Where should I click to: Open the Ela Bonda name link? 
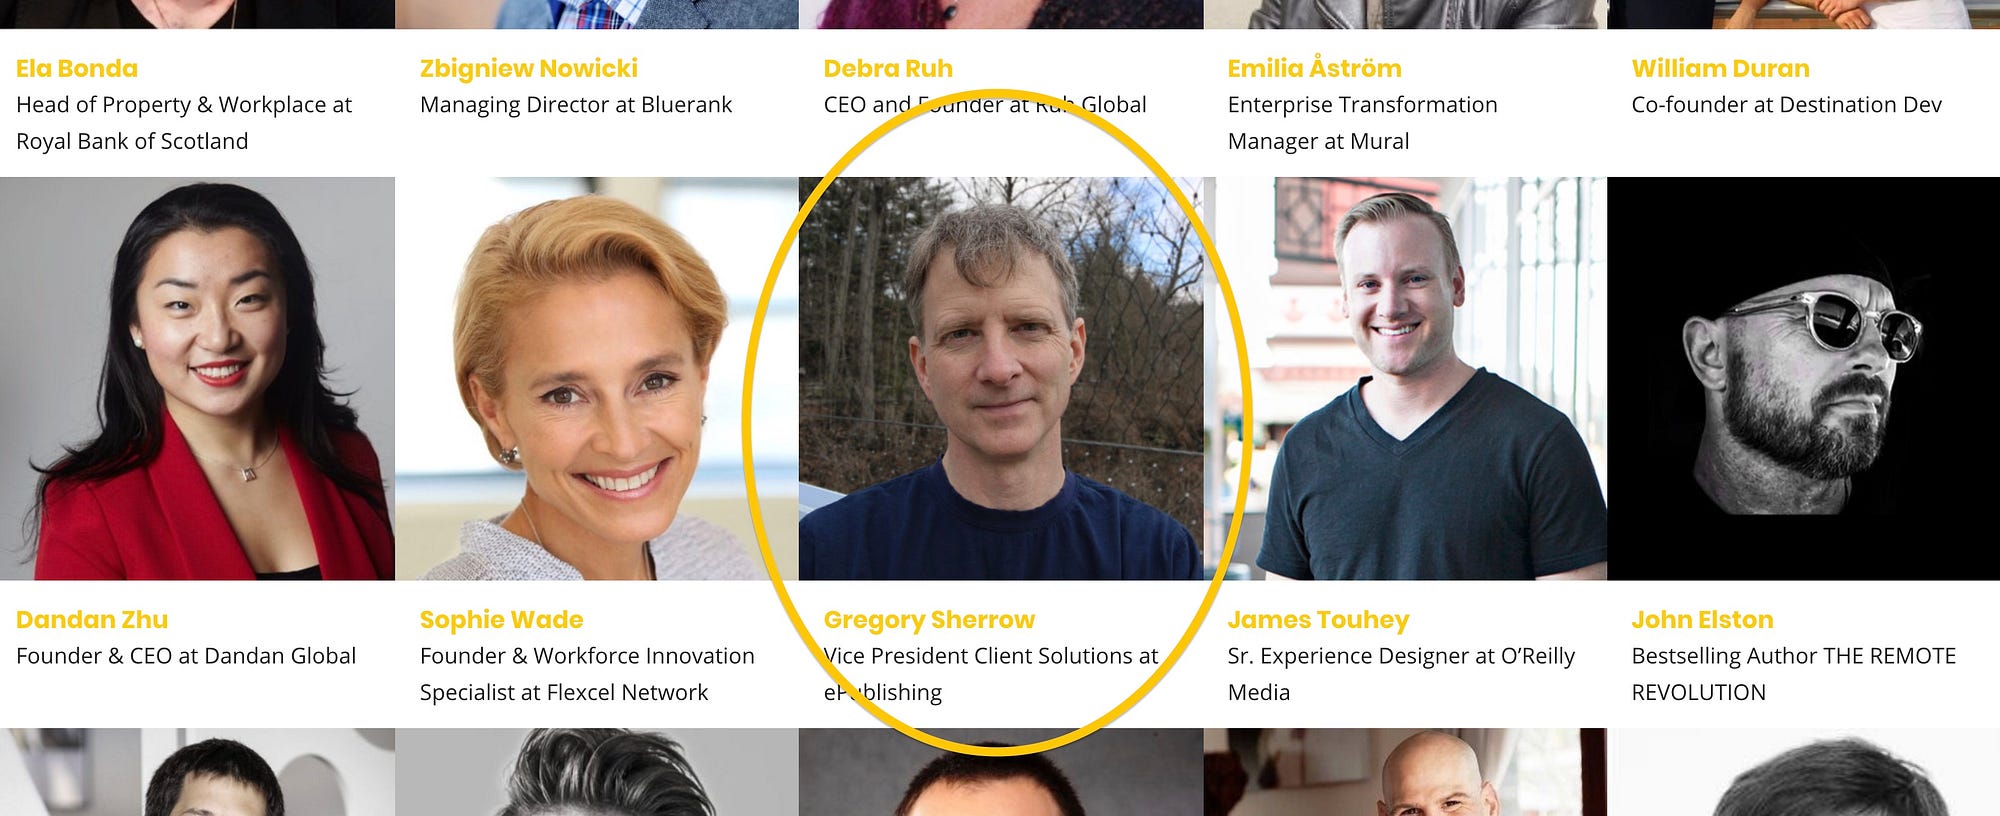point(77,68)
